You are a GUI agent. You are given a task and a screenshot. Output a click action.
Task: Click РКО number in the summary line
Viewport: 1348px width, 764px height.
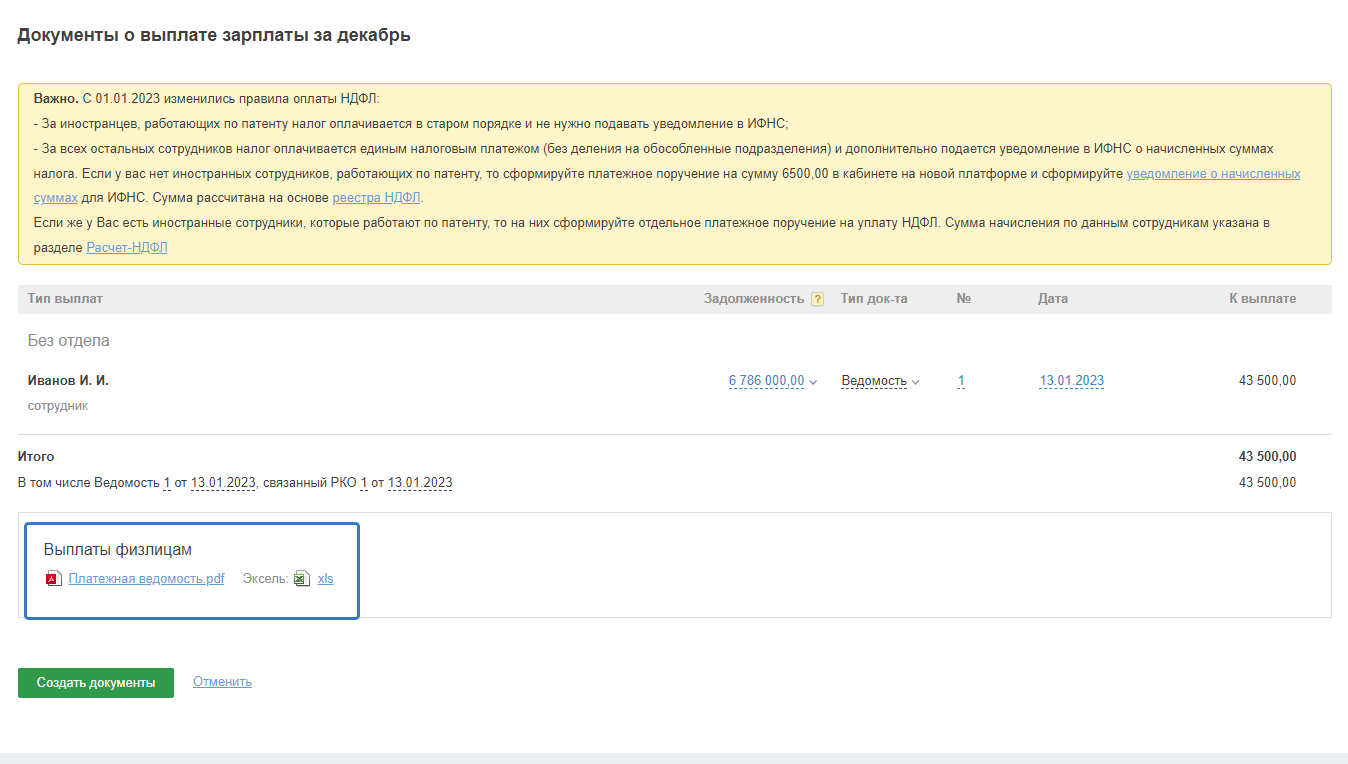coord(364,483)
